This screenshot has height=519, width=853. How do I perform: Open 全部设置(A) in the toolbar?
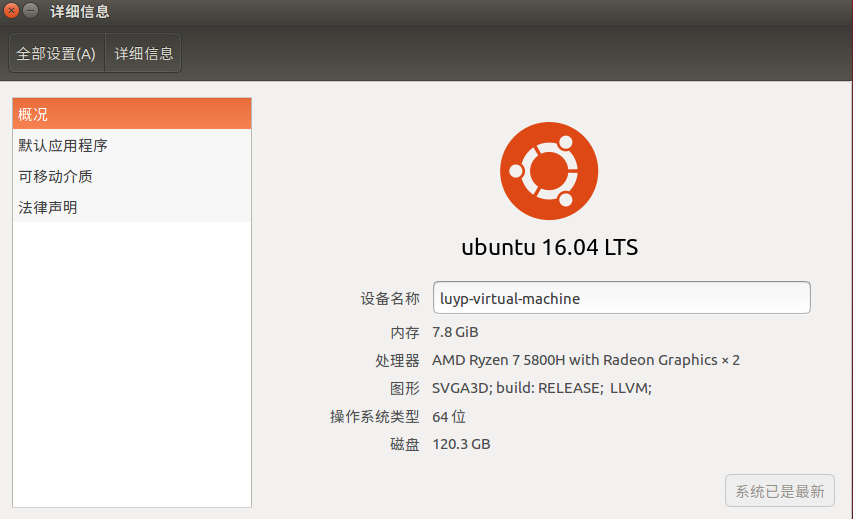pos(56,53)
